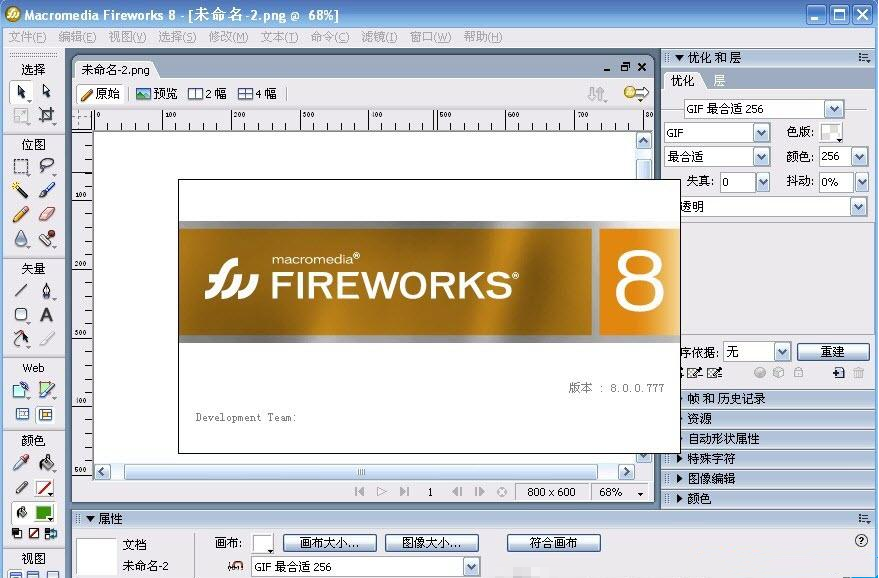Select the Eyedropper tool

point(21,463)
